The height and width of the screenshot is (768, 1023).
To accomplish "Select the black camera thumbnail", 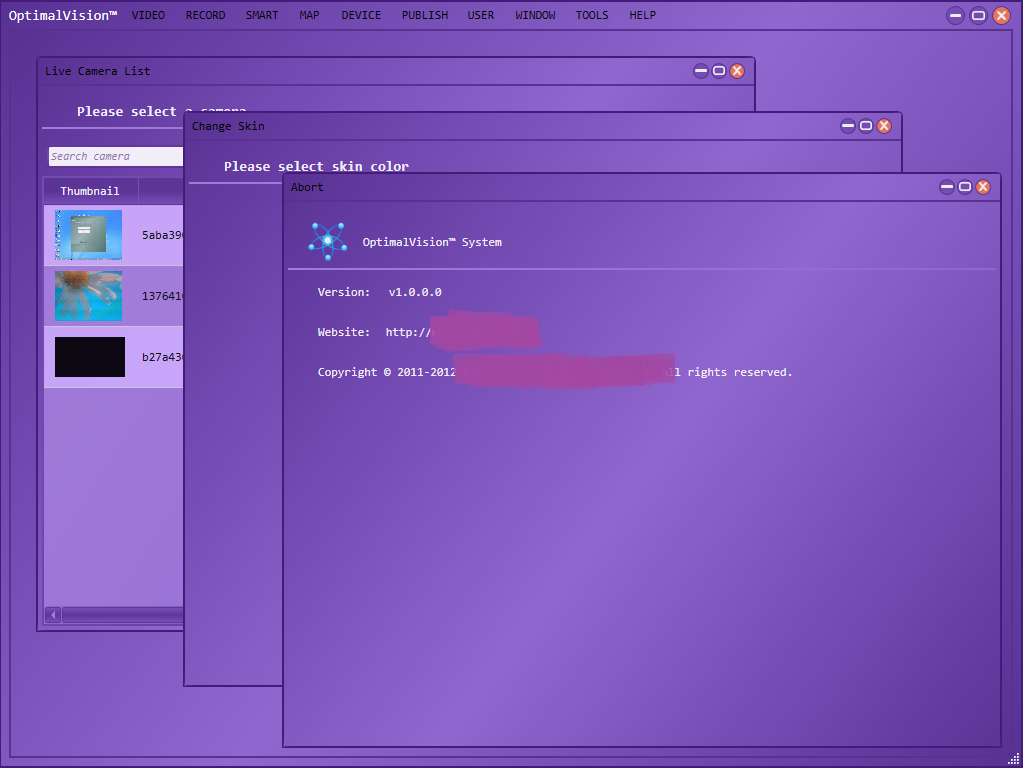I will pyautogui.click(x=89, y=357).
